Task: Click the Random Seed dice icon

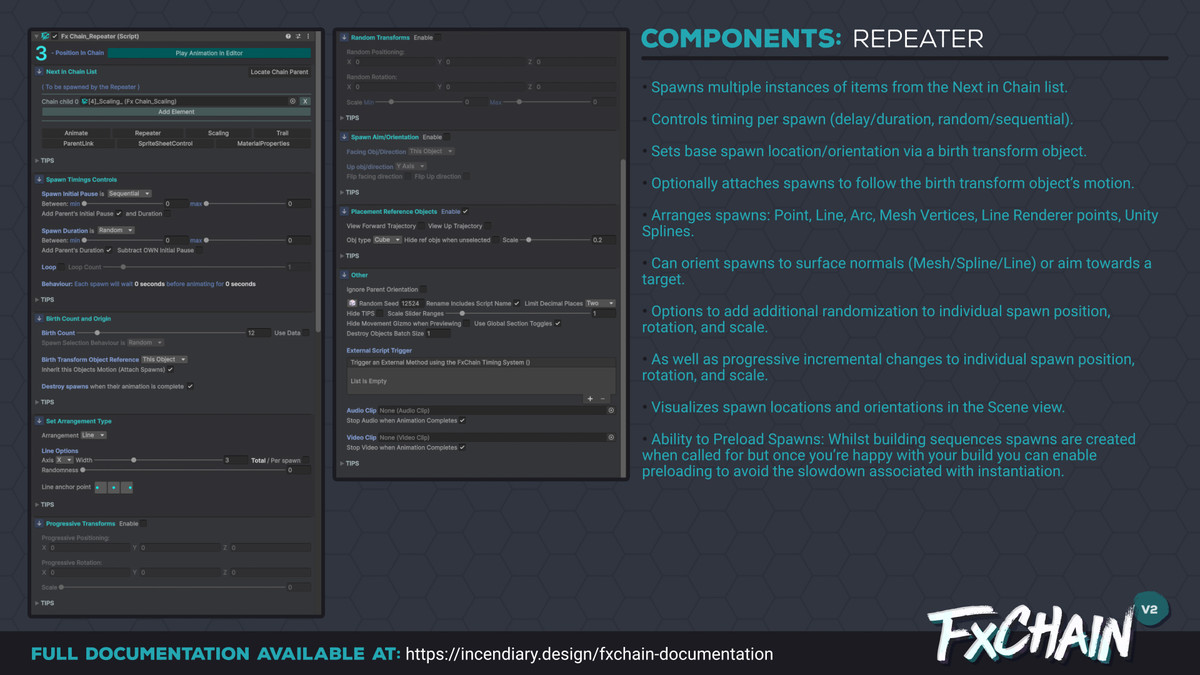Action: 352,302
